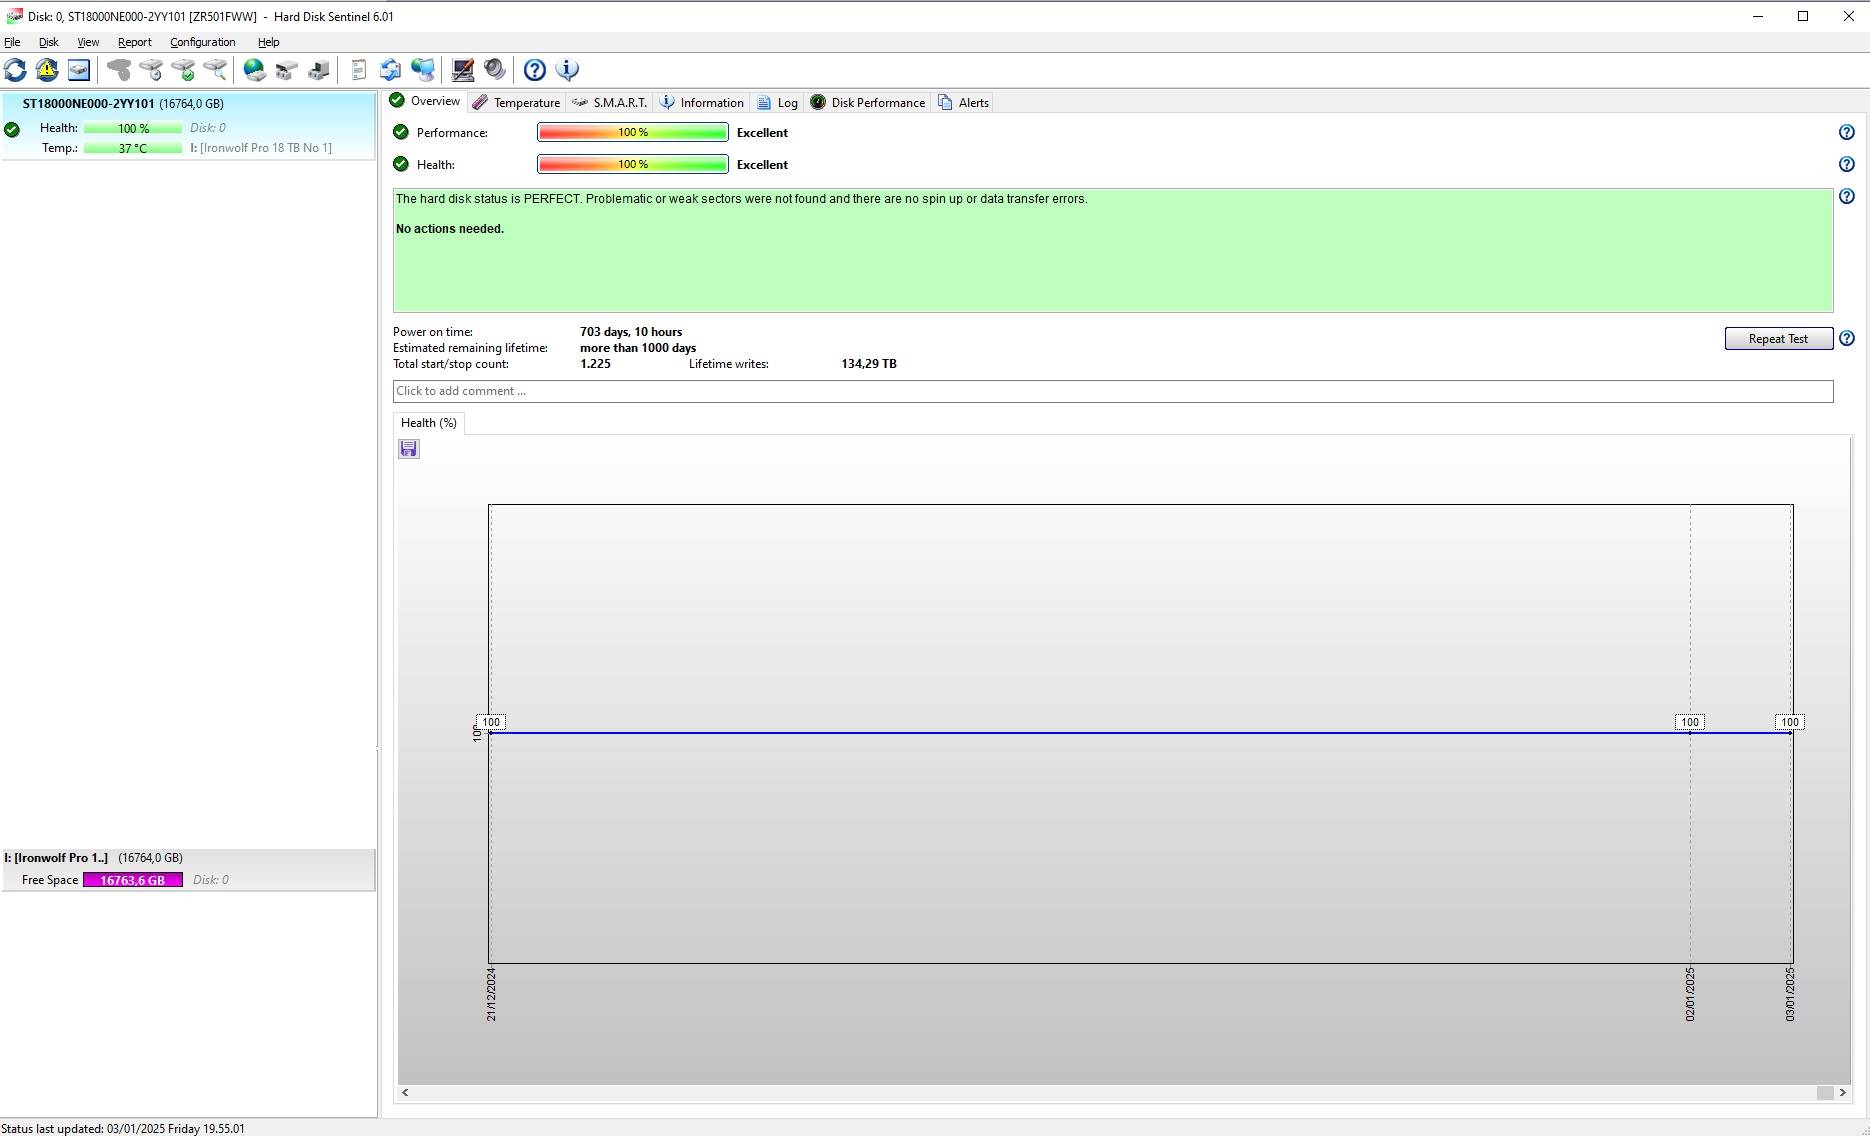Click the blue info bubble toolbar icon
This screenshot has height=1136, width=1870.
click(x=567, y=70)
